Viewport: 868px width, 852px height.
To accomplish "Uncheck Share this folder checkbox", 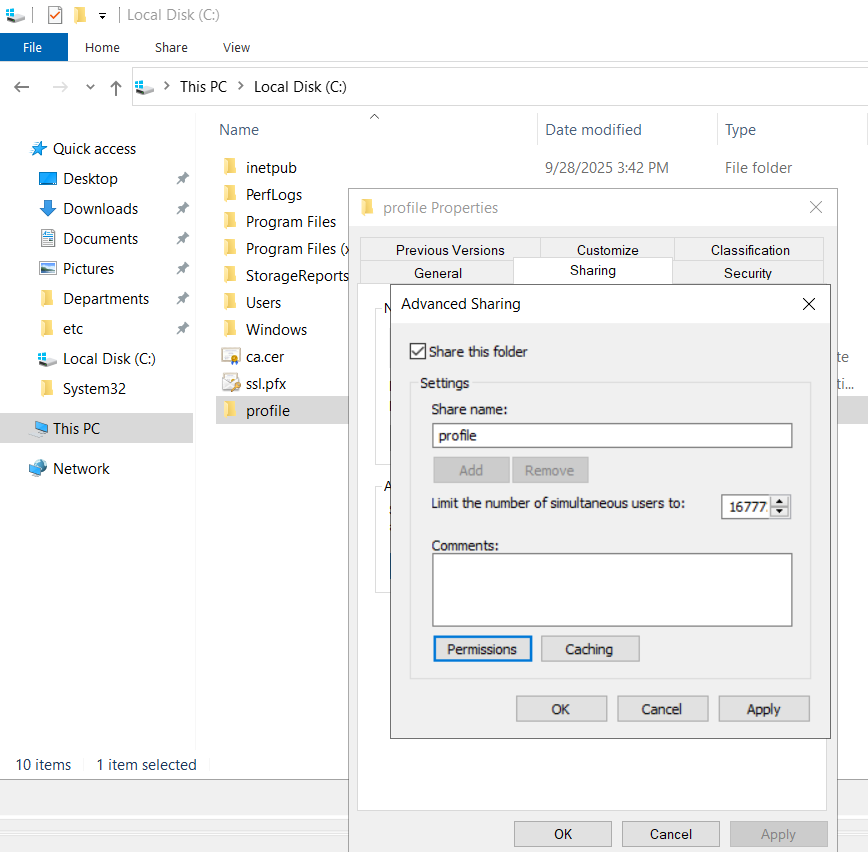I will click(417, 352).
